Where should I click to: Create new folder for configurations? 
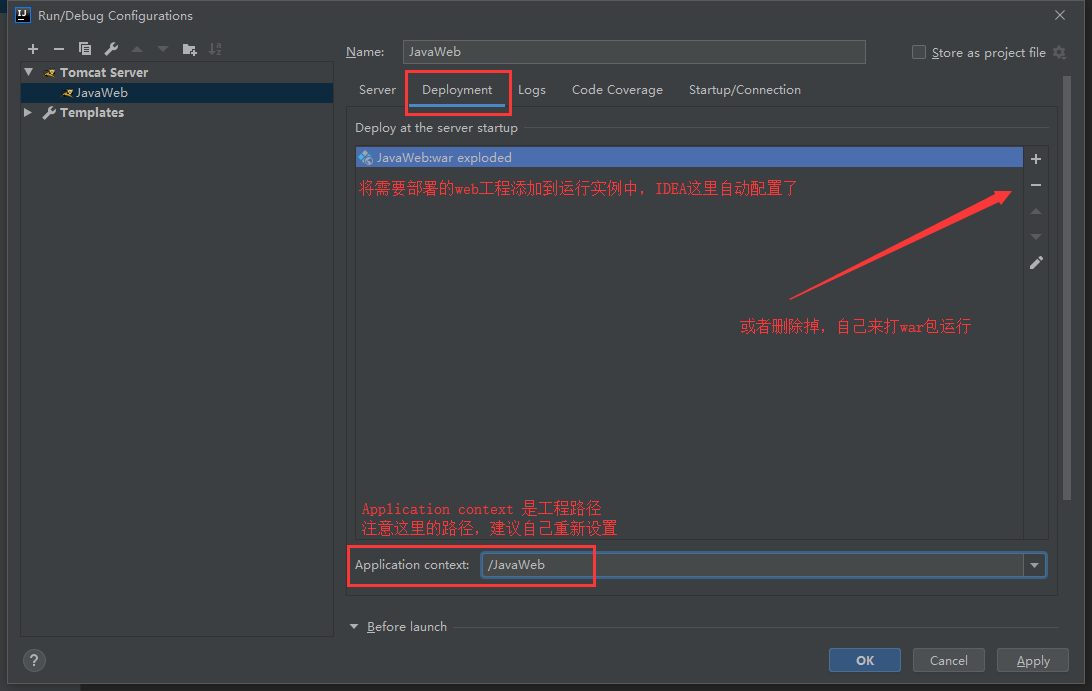click(189, 49)
